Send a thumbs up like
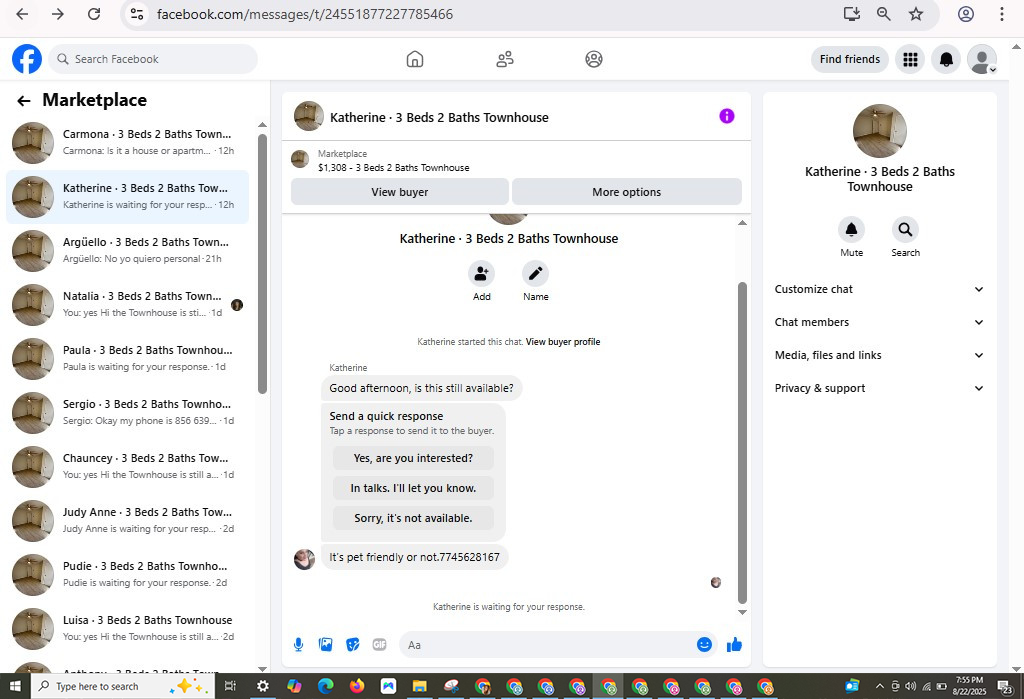Viewport: 1024px width, 699px height. pos(735,645)
